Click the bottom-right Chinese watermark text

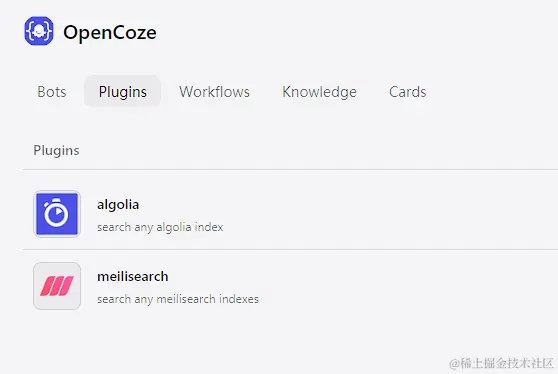pyautogui.click(x=501, y=363)
